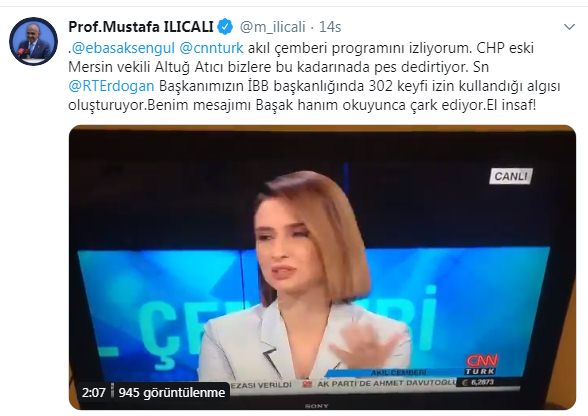Viewport: 588px width, 416px height.
Task: Open Mustafa Ilıcalı's profile avatar
Action: click(33, 41)
